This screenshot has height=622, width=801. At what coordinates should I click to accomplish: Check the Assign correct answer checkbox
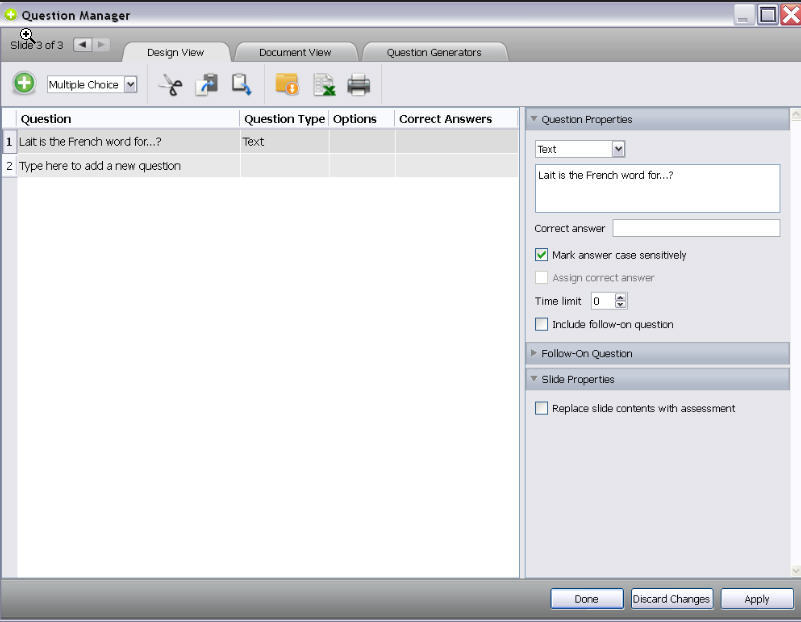(x=541, y=278)
